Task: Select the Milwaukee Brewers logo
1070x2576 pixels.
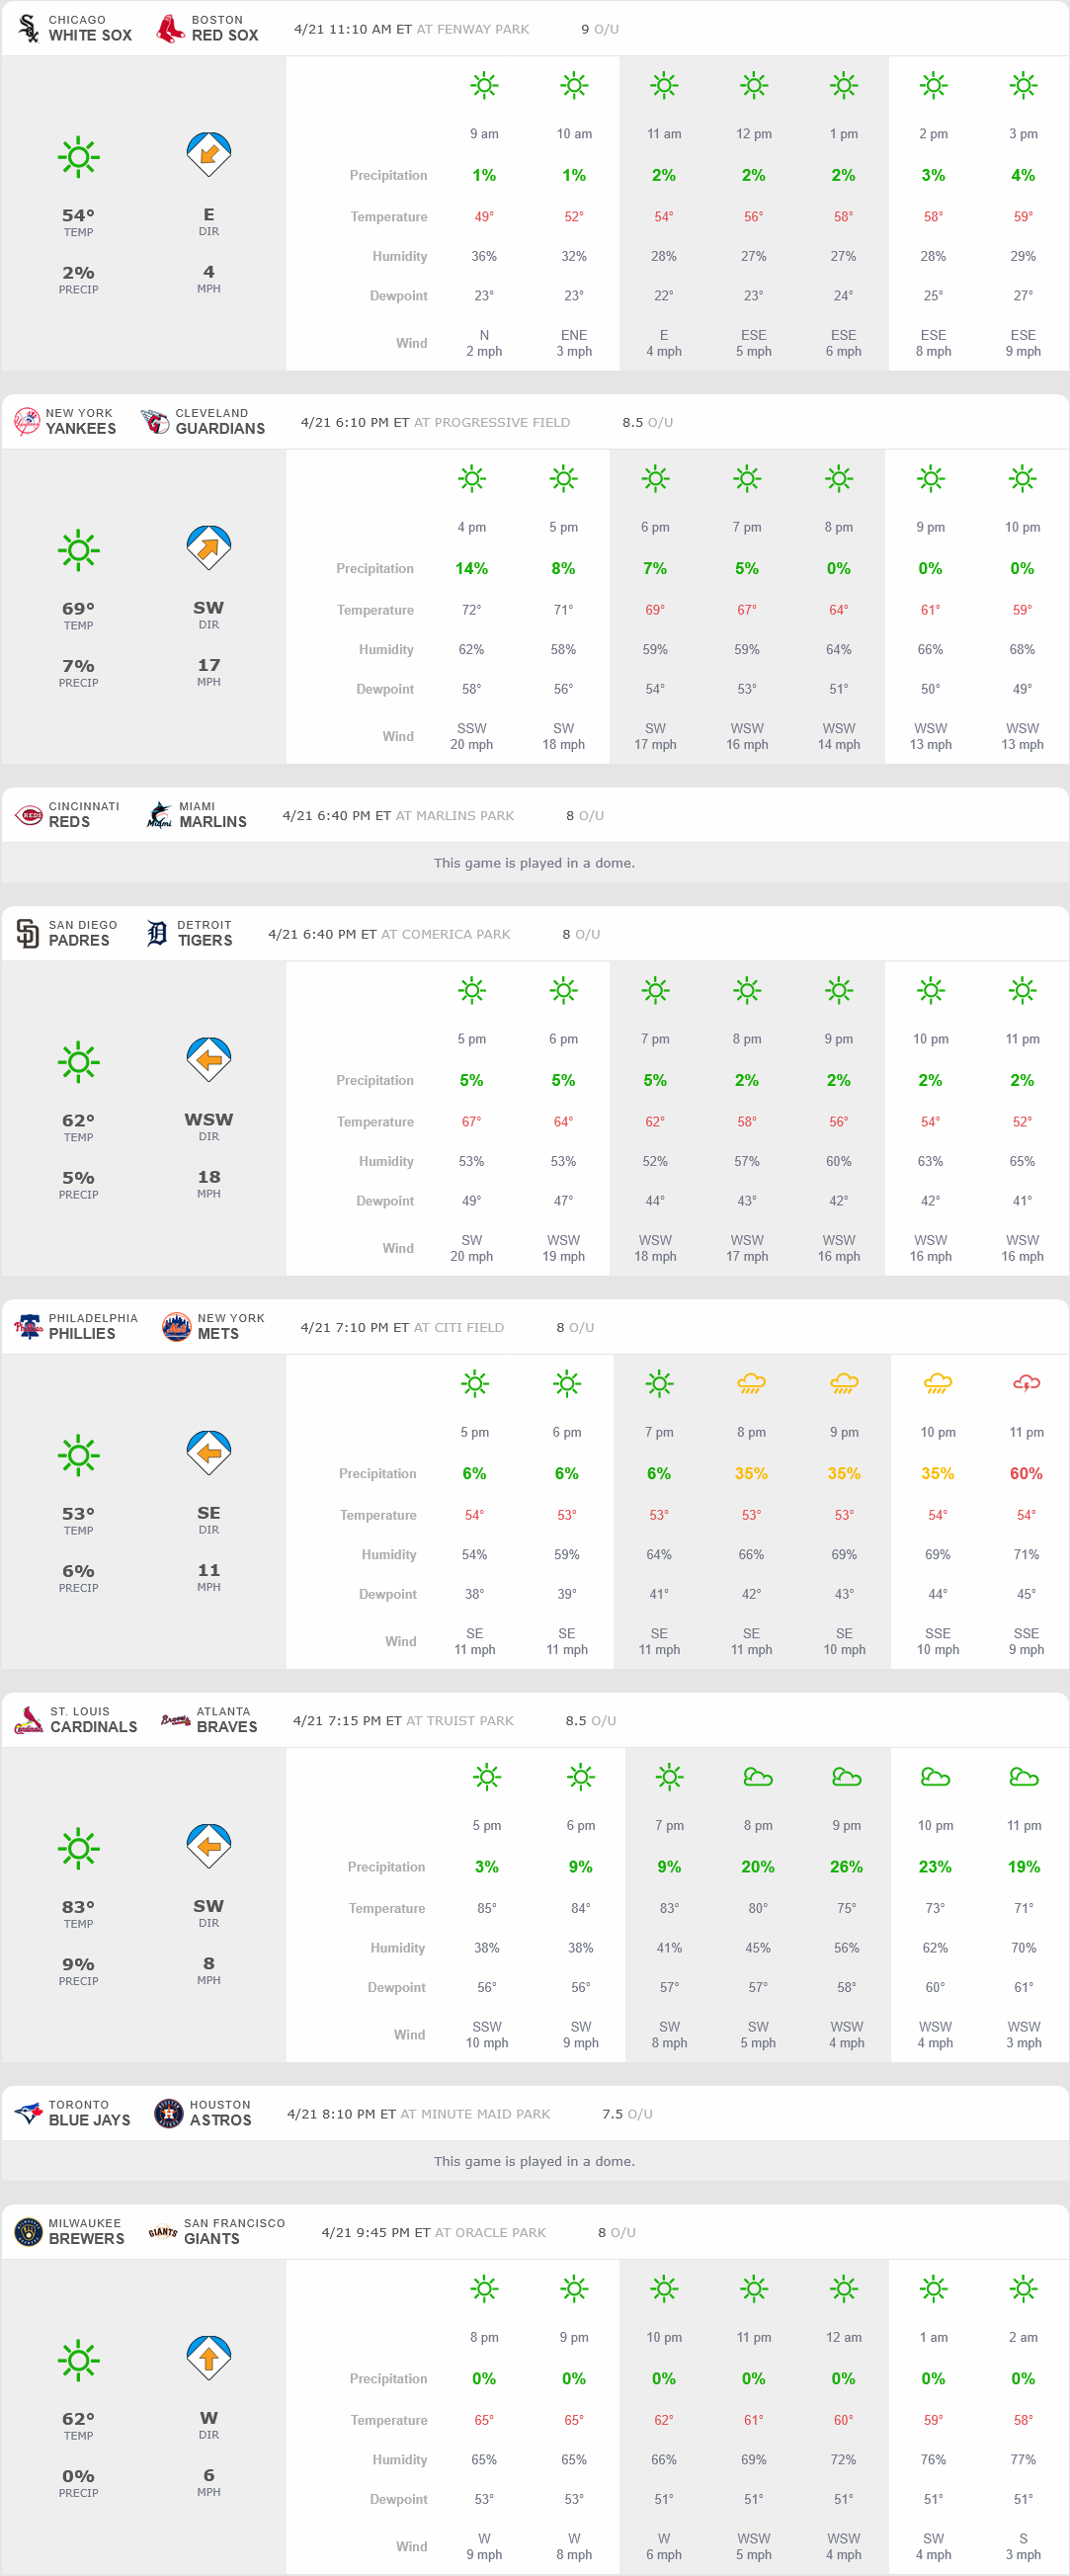Action: (28, 2231)
